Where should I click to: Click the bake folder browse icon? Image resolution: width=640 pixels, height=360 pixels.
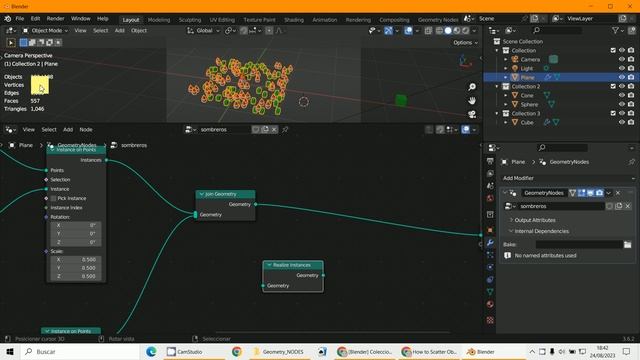[627, 244]
